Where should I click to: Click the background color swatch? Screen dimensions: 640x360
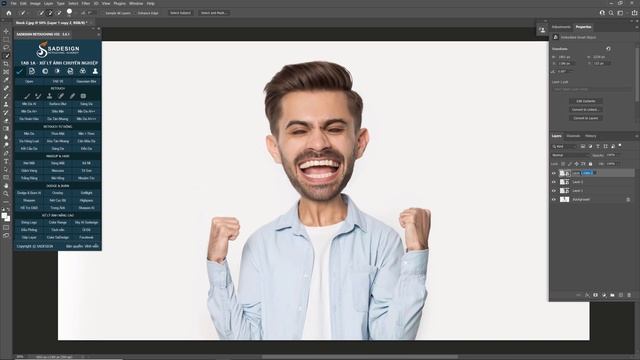tap(7, 219)
